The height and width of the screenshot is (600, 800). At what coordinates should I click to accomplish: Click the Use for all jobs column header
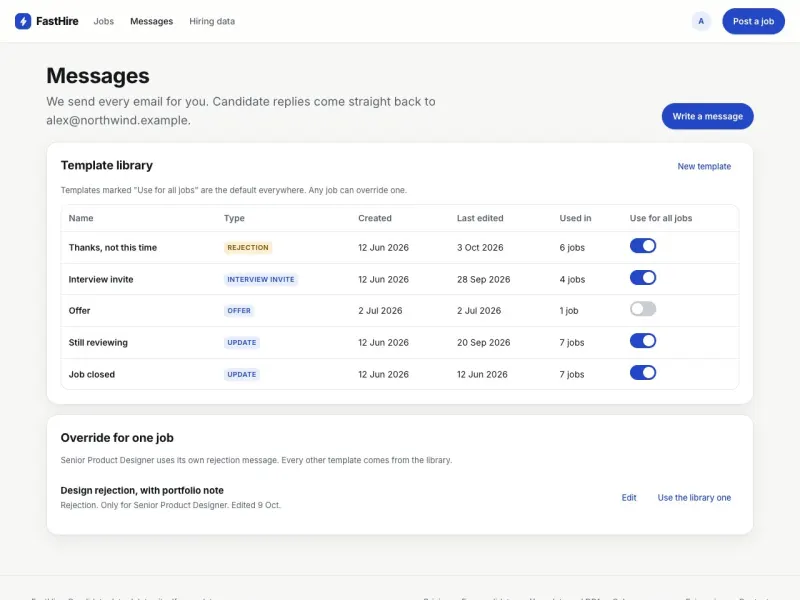point(661,218)
